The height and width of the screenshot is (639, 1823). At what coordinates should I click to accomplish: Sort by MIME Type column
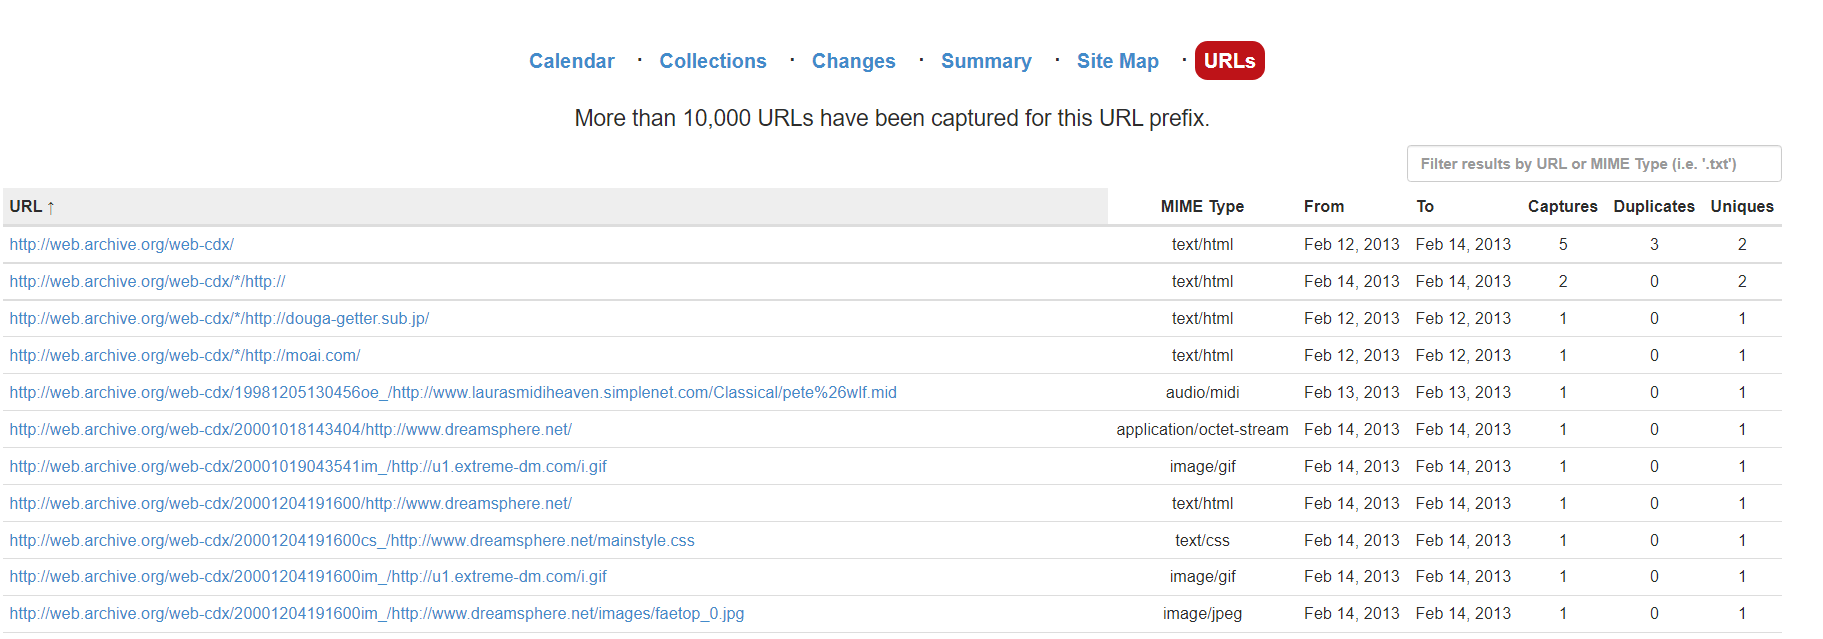point(1202,207)
